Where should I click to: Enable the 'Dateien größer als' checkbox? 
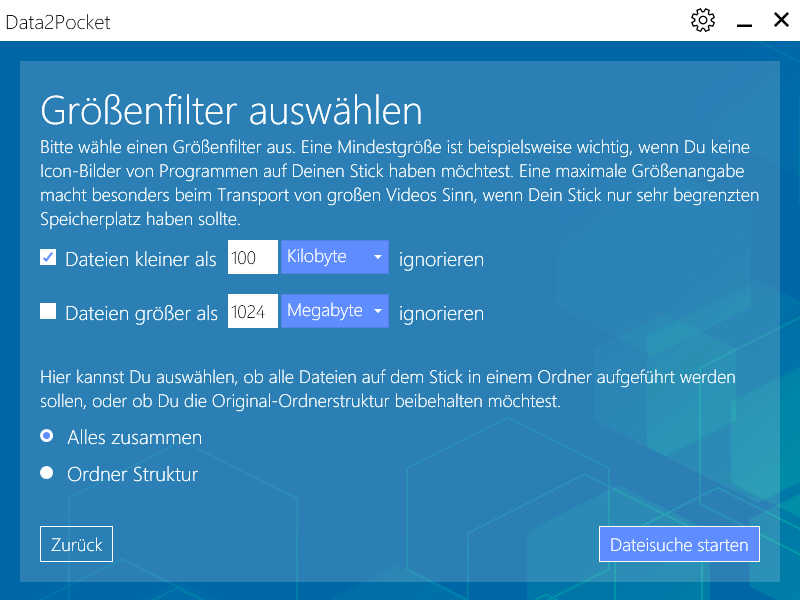tap(48, 312)
